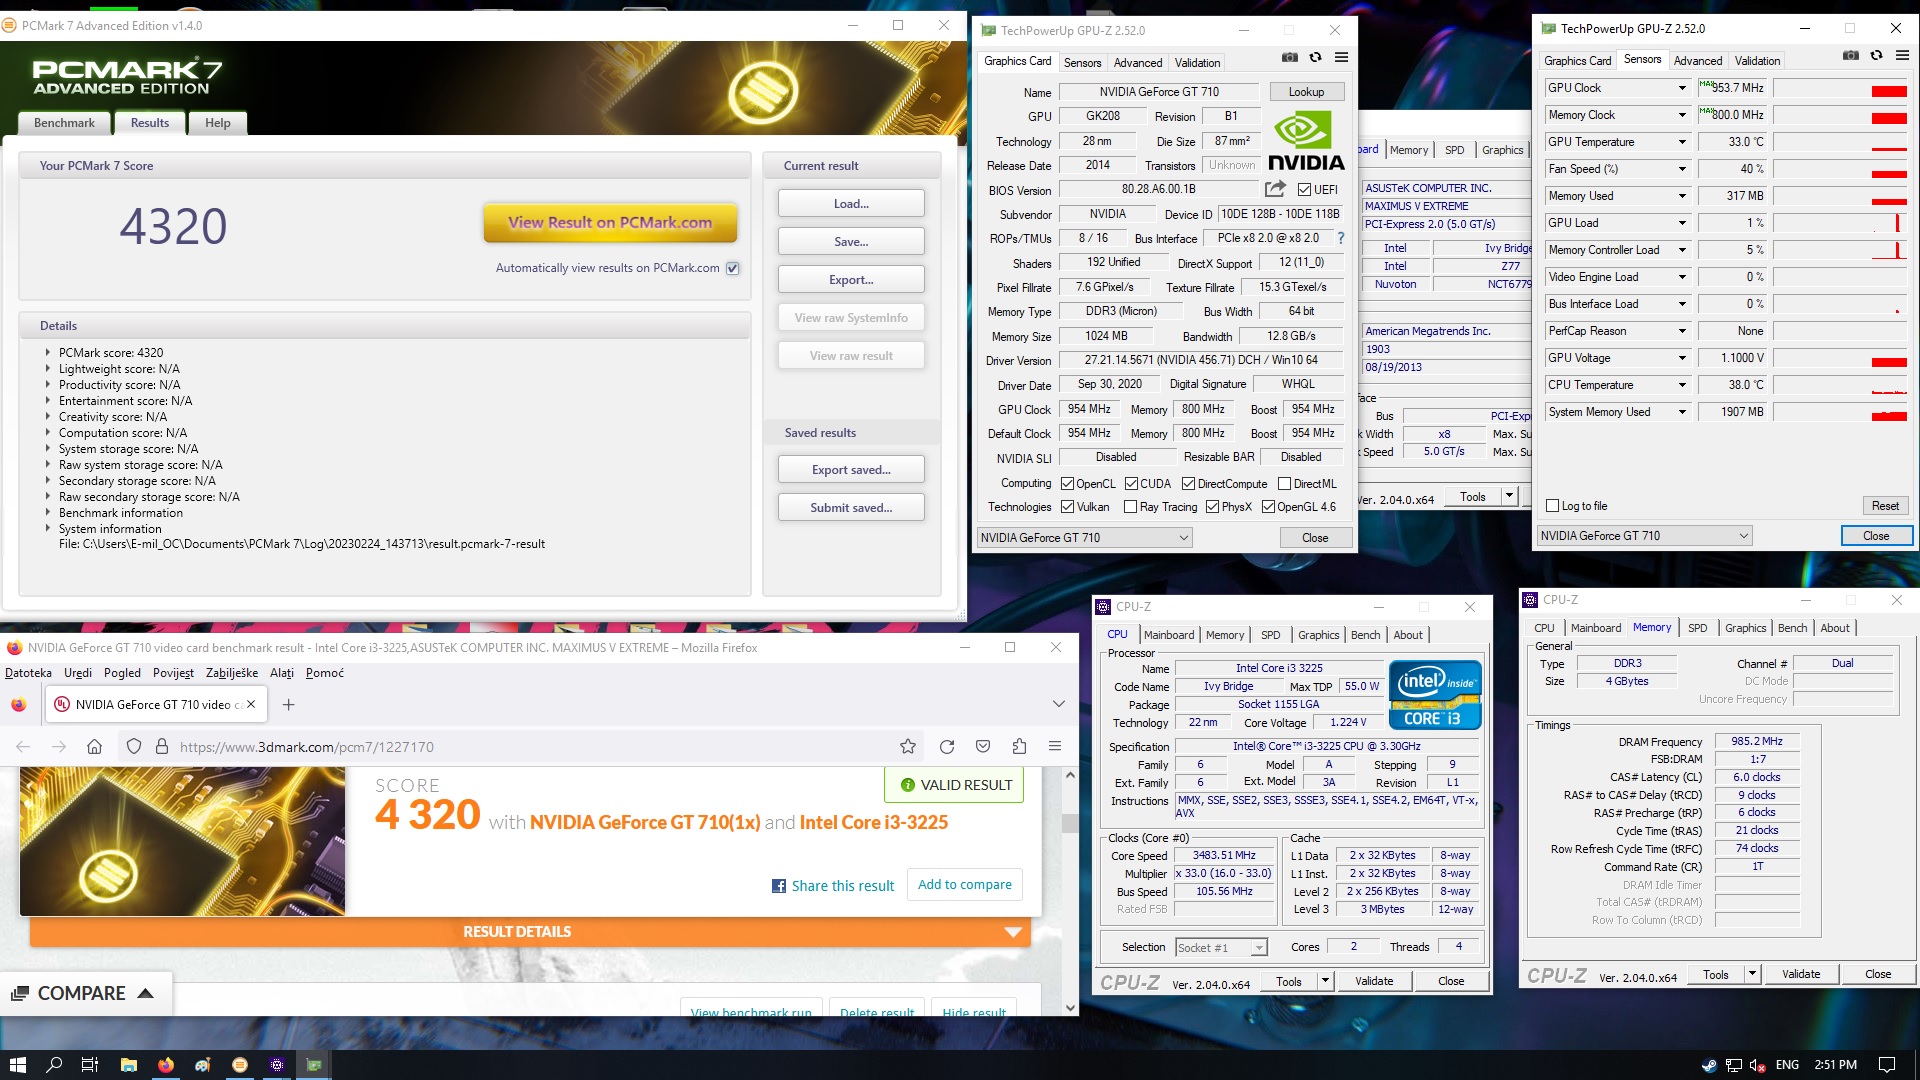The height and width of the screenshot is (1080, 1920).
Task: Open the PCIe bus interface question mark help
Action: [1341, 238]
